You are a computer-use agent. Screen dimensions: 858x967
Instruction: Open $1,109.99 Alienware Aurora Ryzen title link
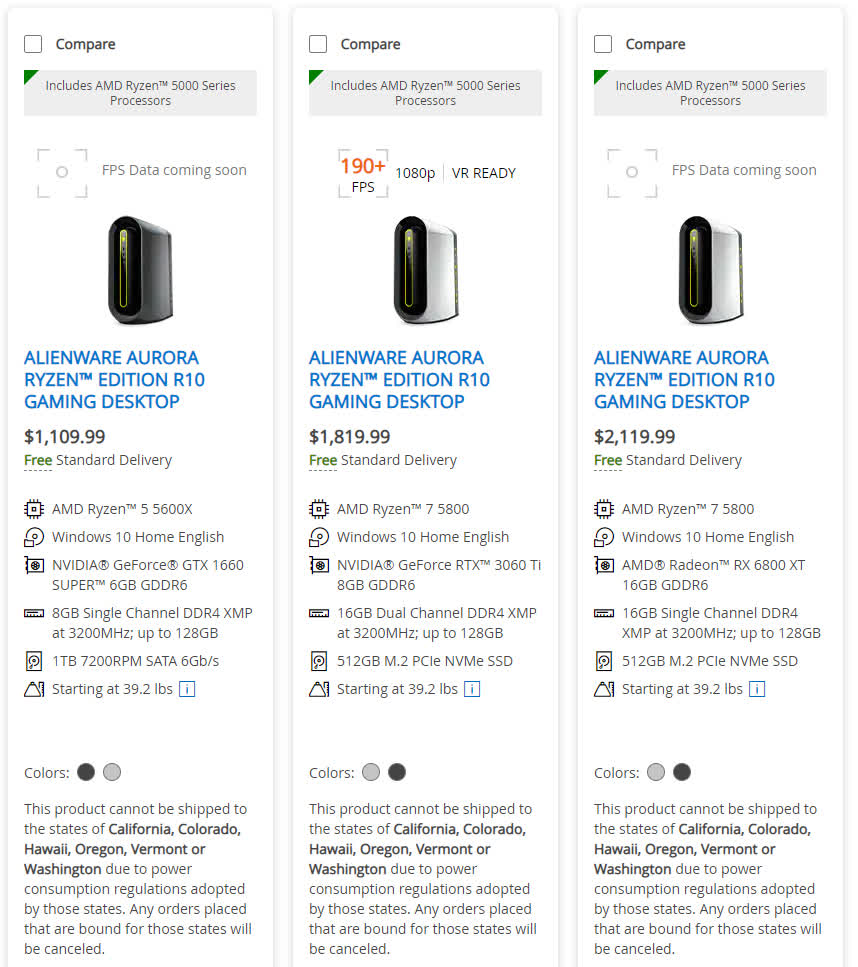pos(111,380)
